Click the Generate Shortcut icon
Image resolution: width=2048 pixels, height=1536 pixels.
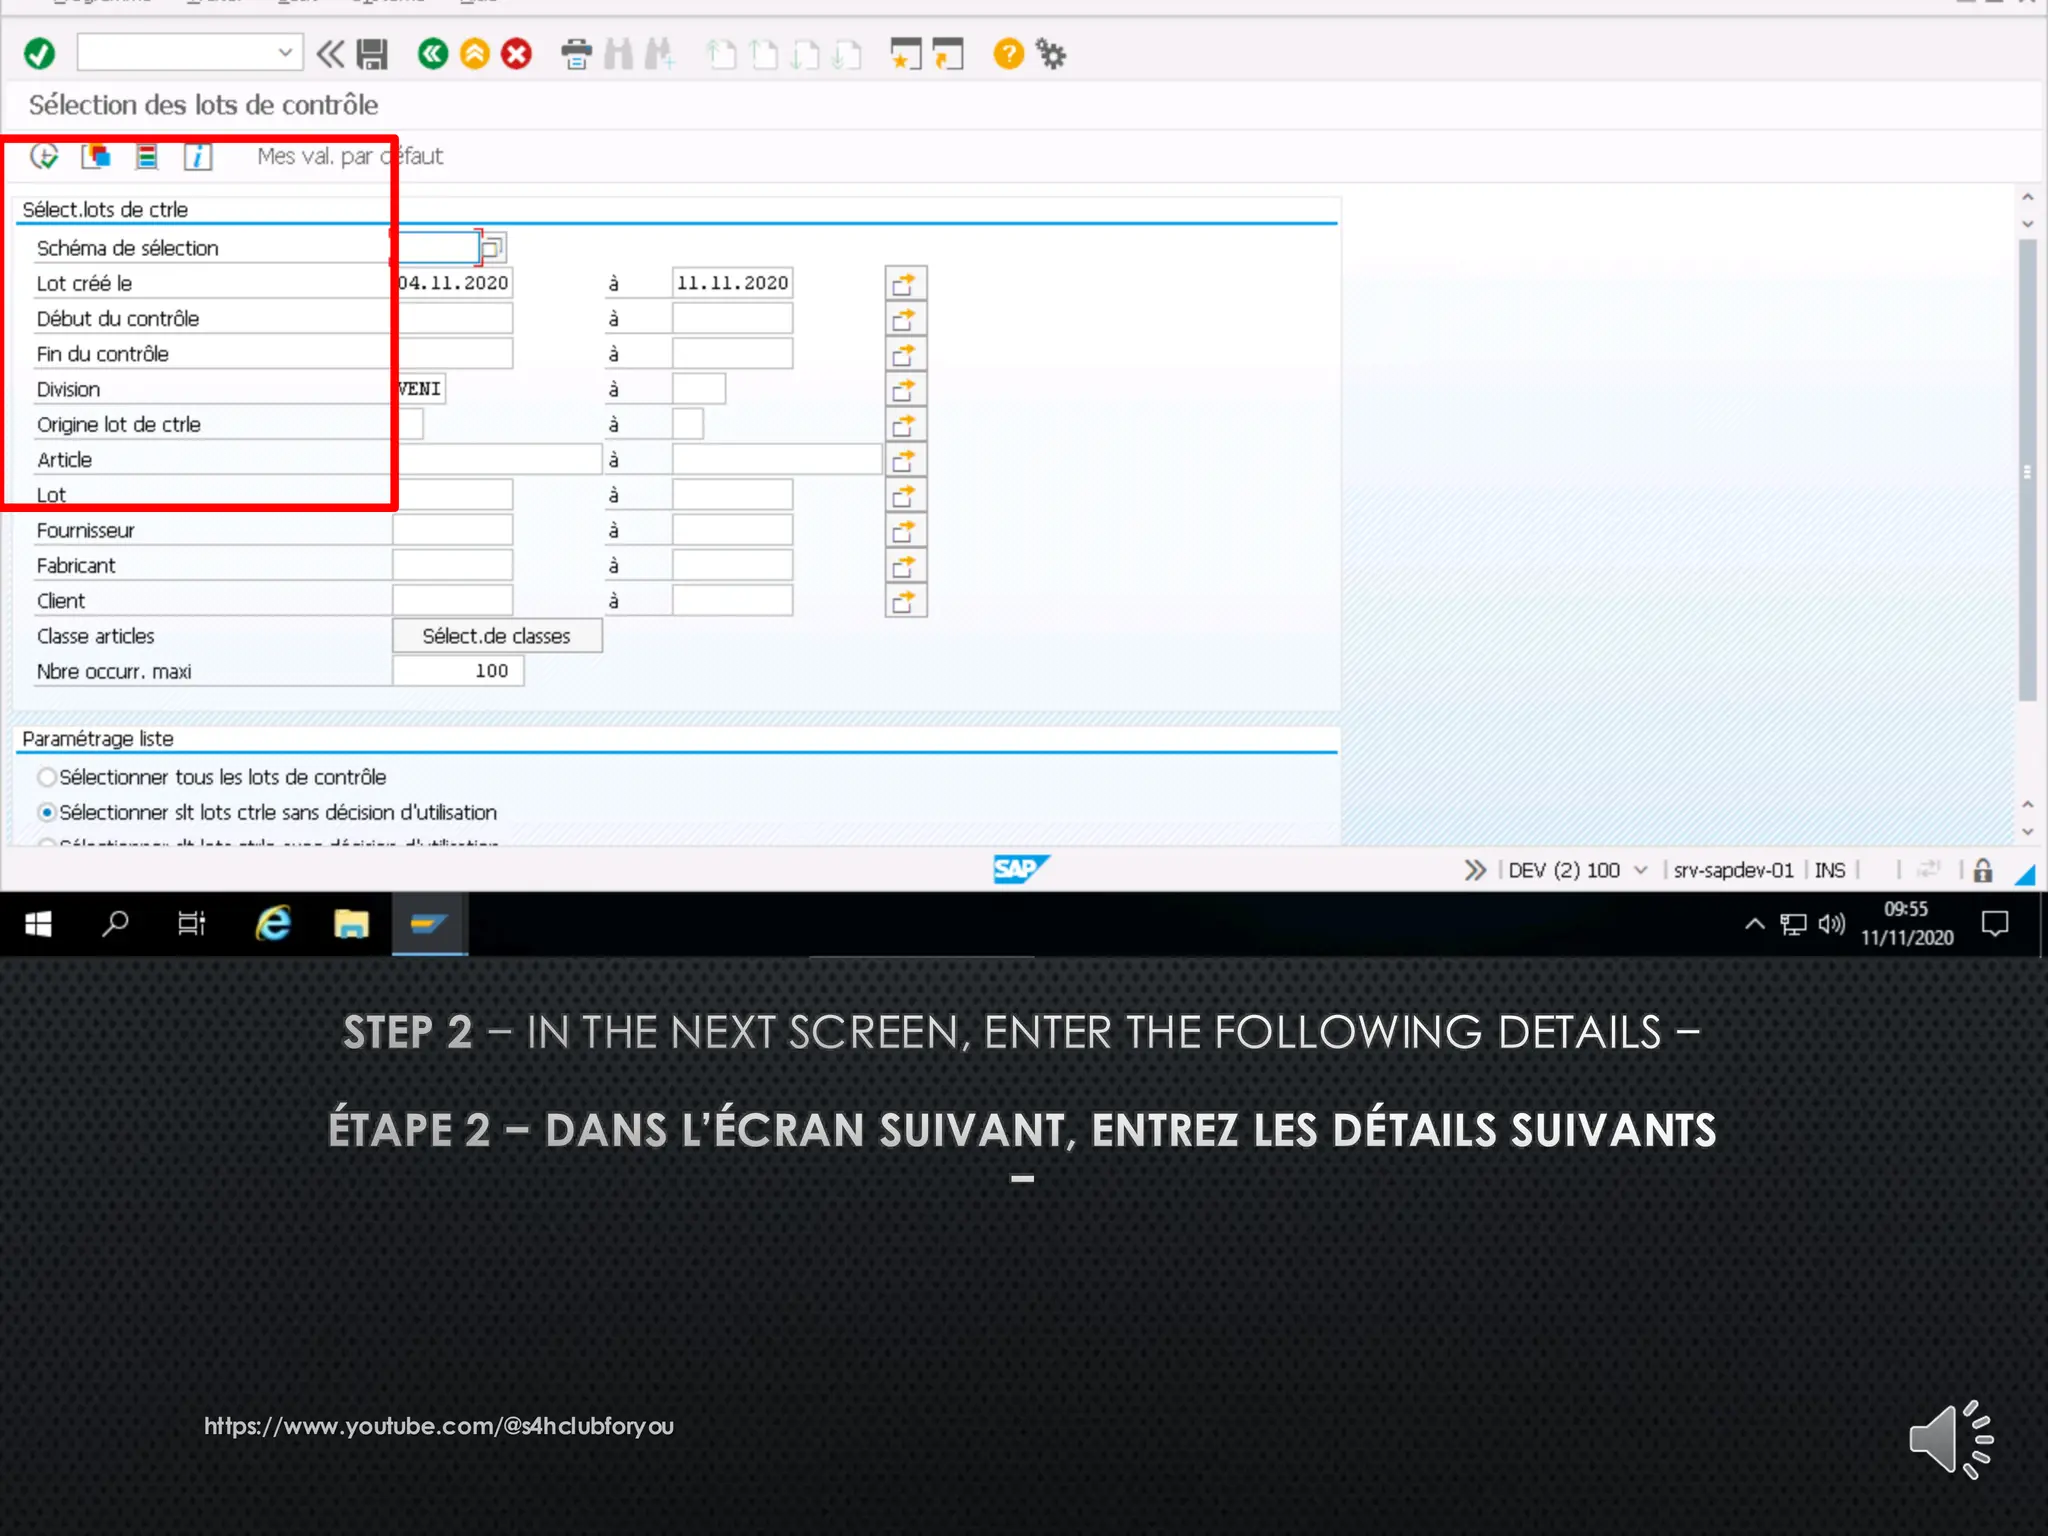(x=947, y=54)
